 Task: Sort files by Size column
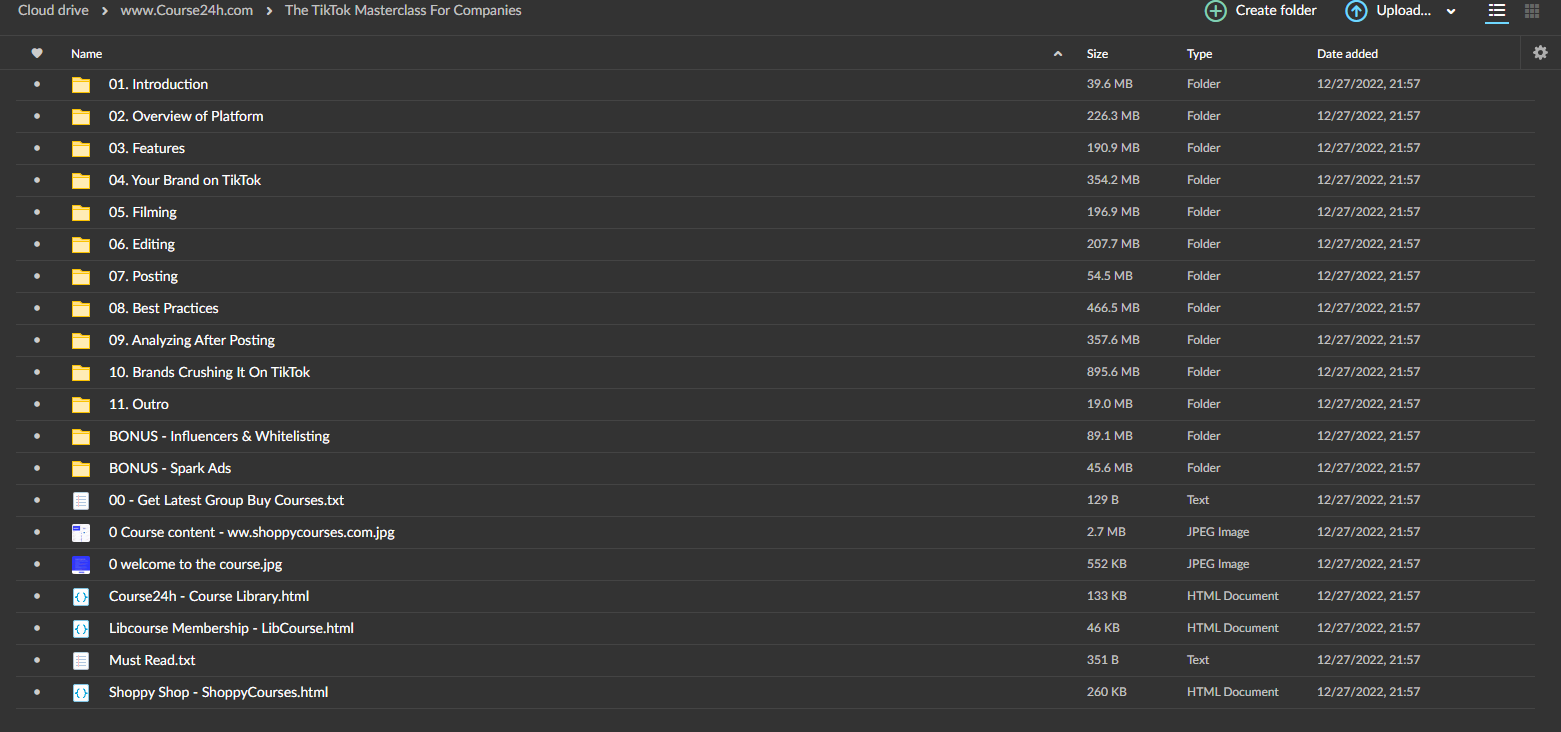[x=1097, y=54]
